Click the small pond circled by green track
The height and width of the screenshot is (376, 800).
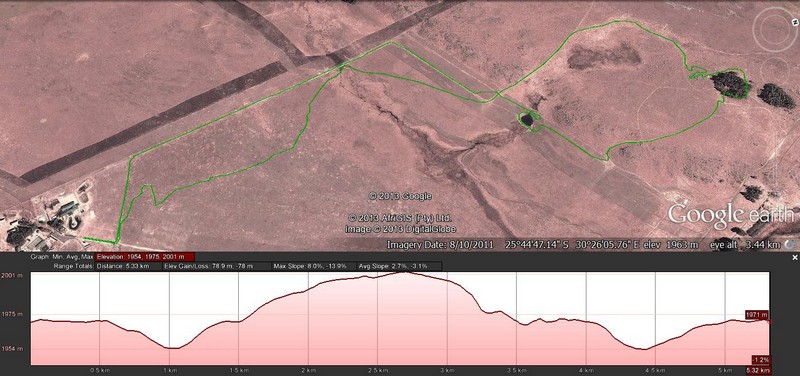(x=527, y=120)
